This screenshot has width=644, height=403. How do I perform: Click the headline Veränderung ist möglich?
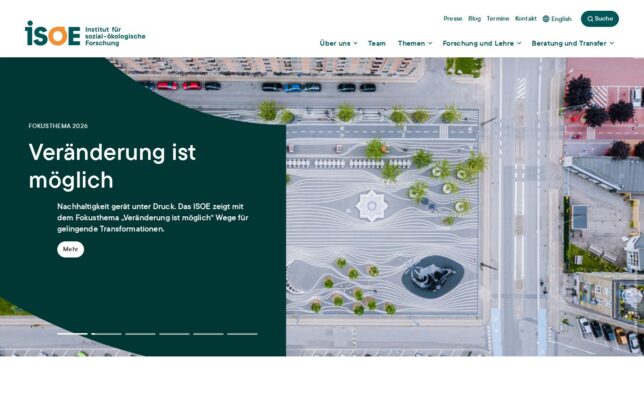pos(112,166)
